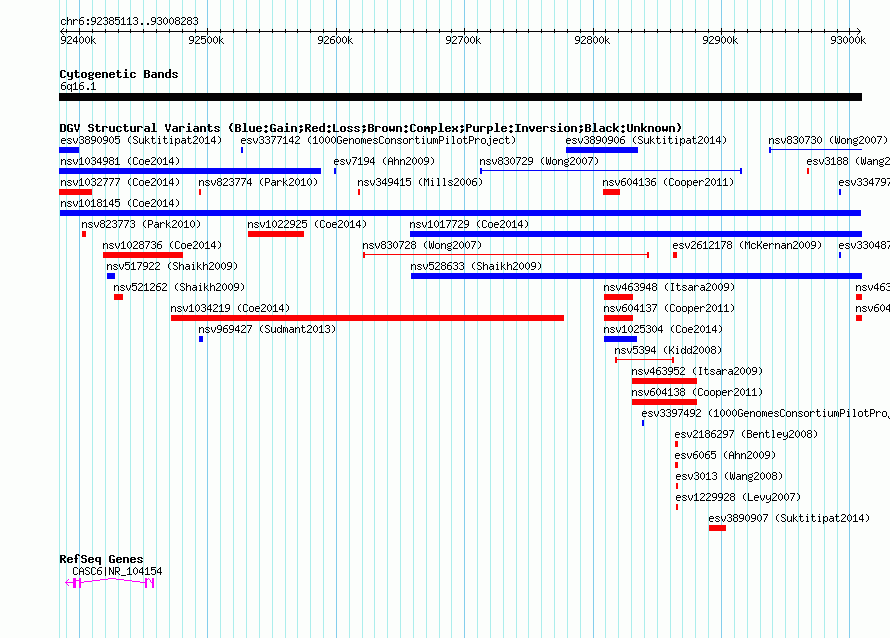Open nsv463952 (Itsara2009) variant label

point(698,371)
